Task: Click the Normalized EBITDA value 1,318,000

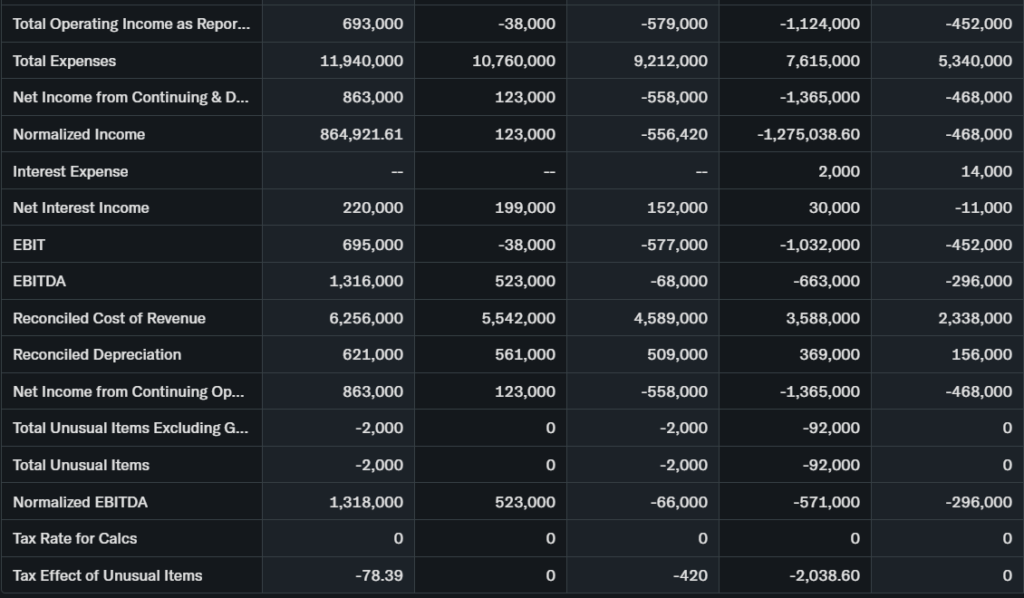Action: [366, 502]
